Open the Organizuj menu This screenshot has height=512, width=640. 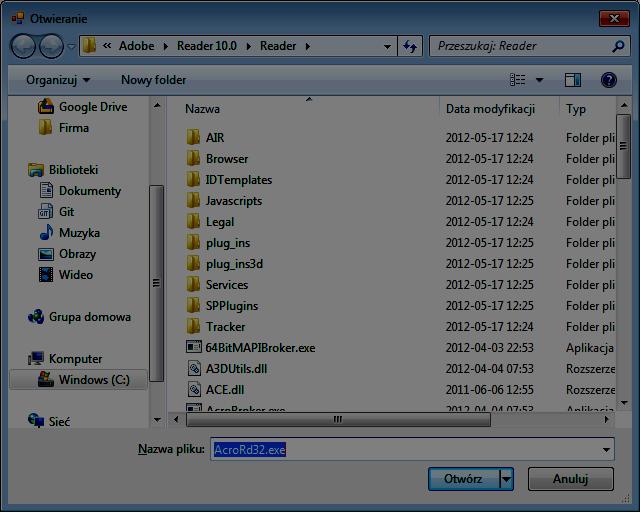(58, 80)
